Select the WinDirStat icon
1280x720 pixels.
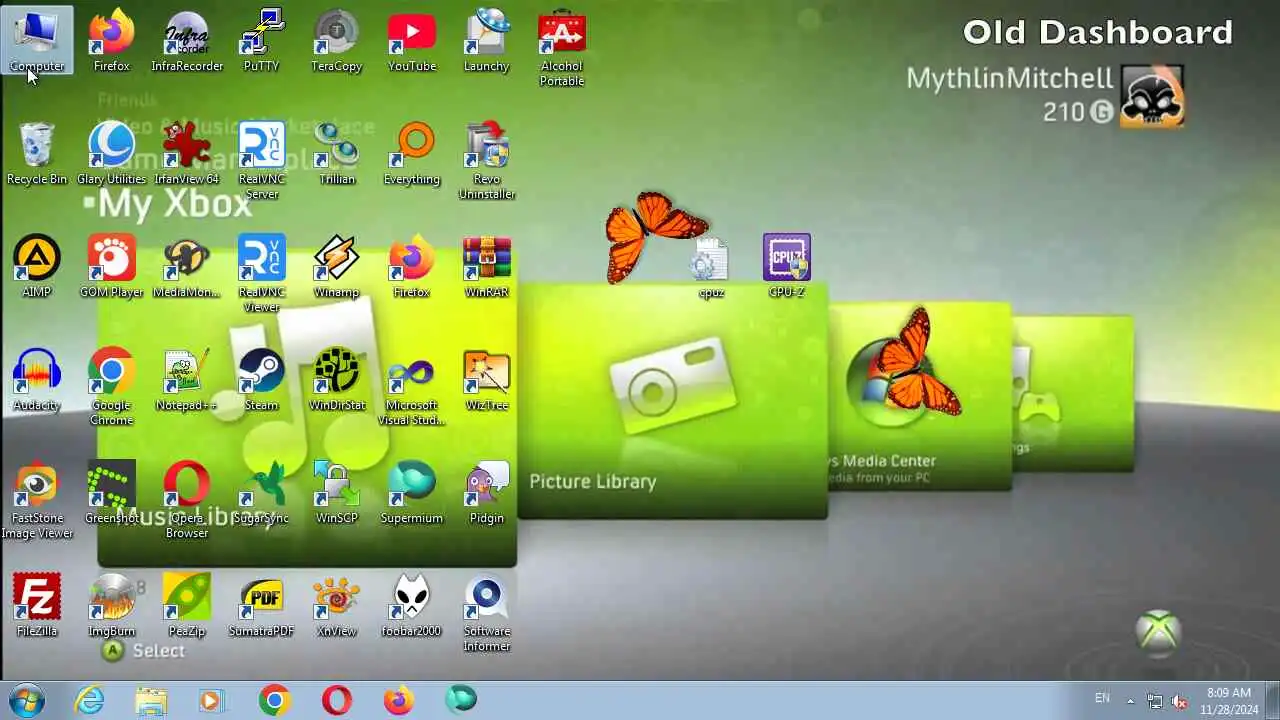337,381
